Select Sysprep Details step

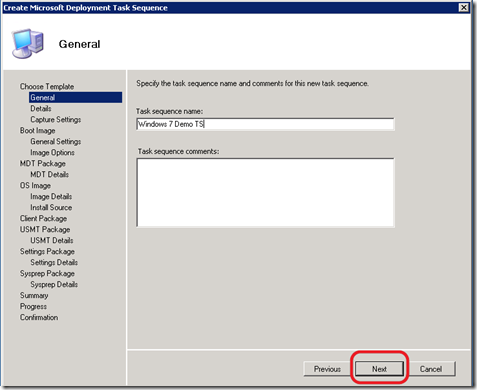click(54, 284)
